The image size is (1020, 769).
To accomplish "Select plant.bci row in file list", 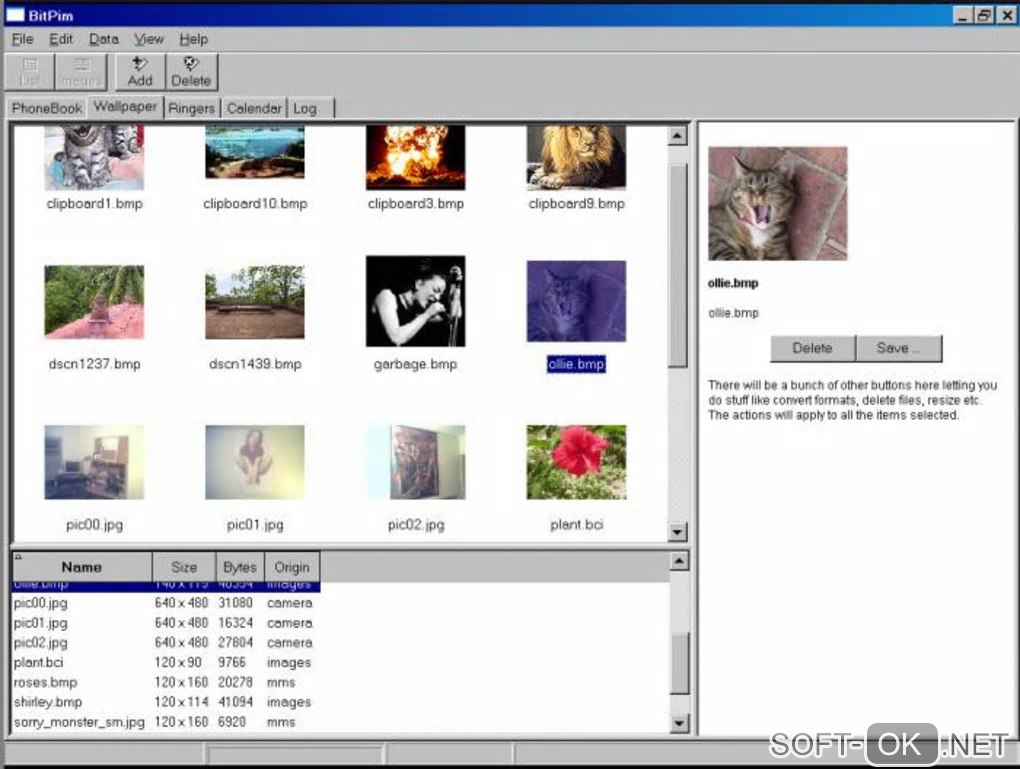I will [166, 662].
